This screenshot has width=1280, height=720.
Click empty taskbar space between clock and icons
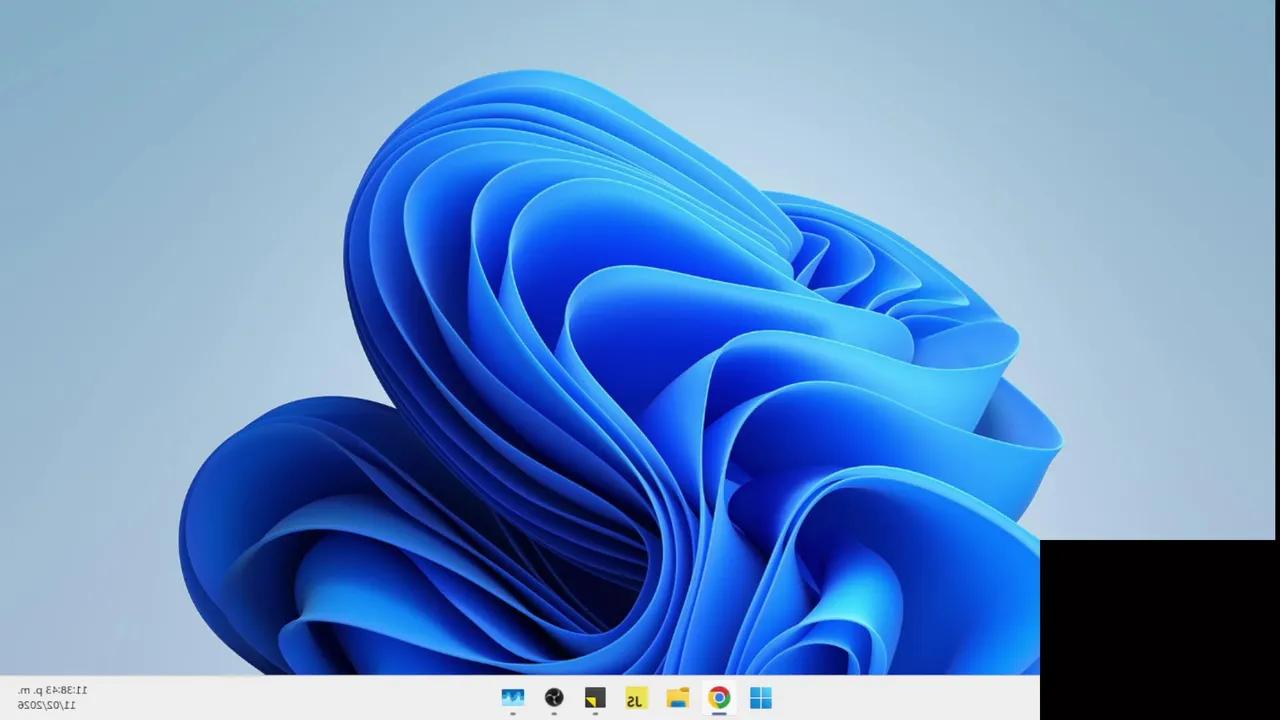(x=300, y=698)
